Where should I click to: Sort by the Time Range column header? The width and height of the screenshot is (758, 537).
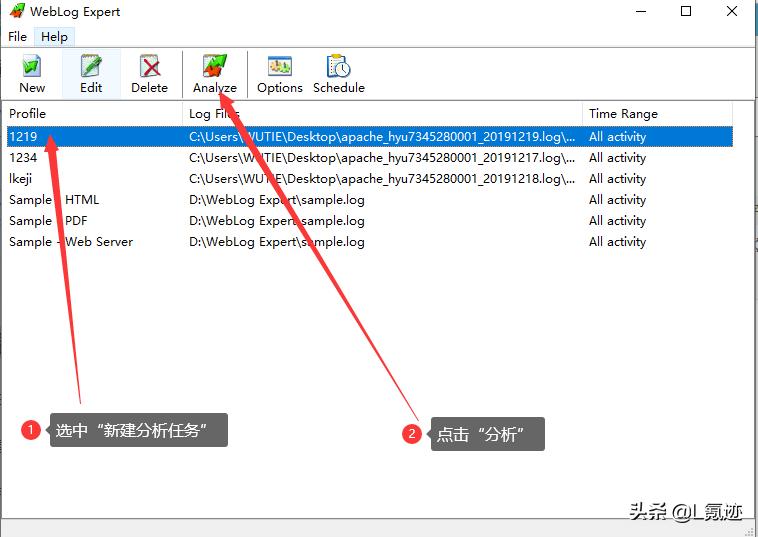[657, 114]
